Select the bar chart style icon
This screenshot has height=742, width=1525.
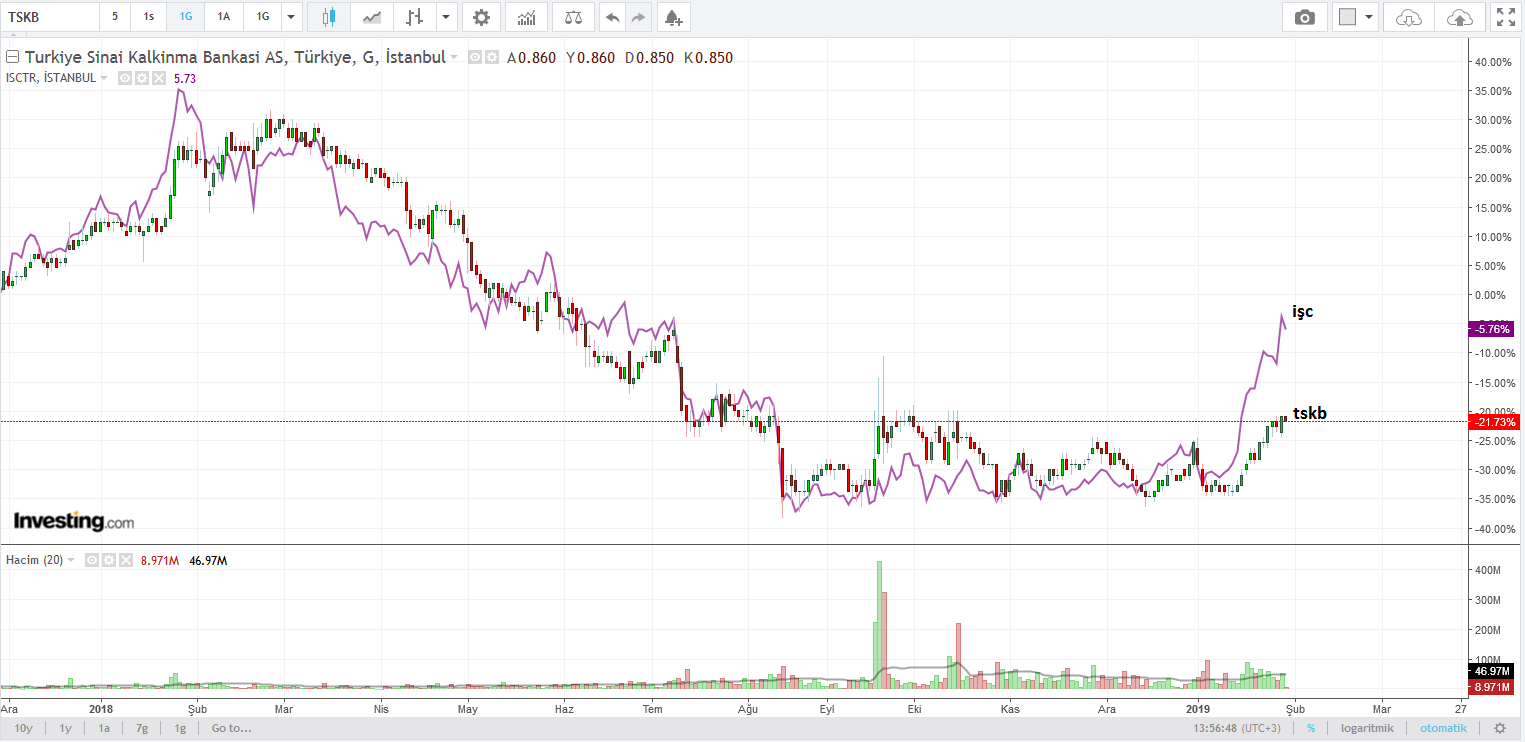coord(414,17)
